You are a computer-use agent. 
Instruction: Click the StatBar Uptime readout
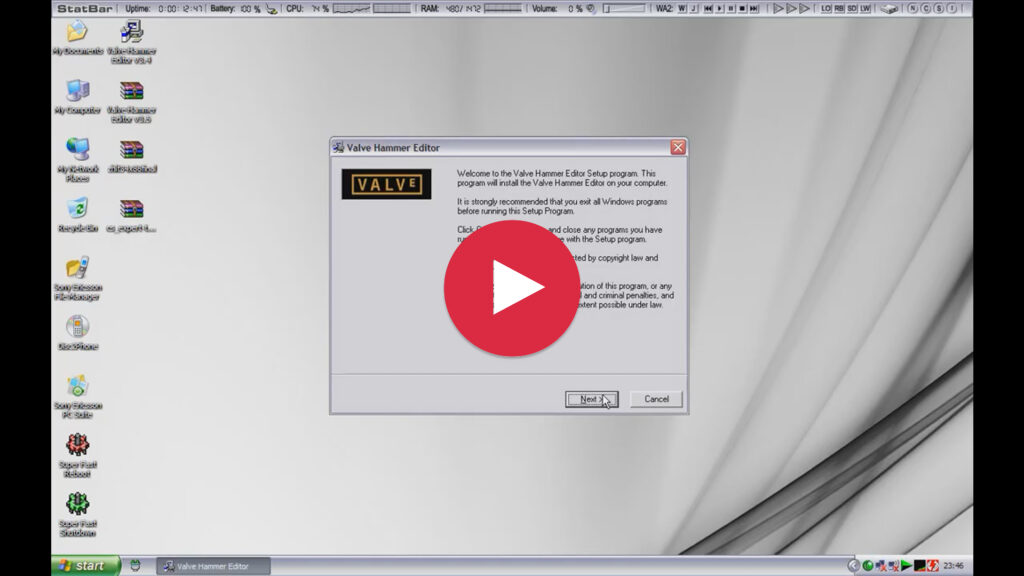pyautogui.click(x=164, y=8)
